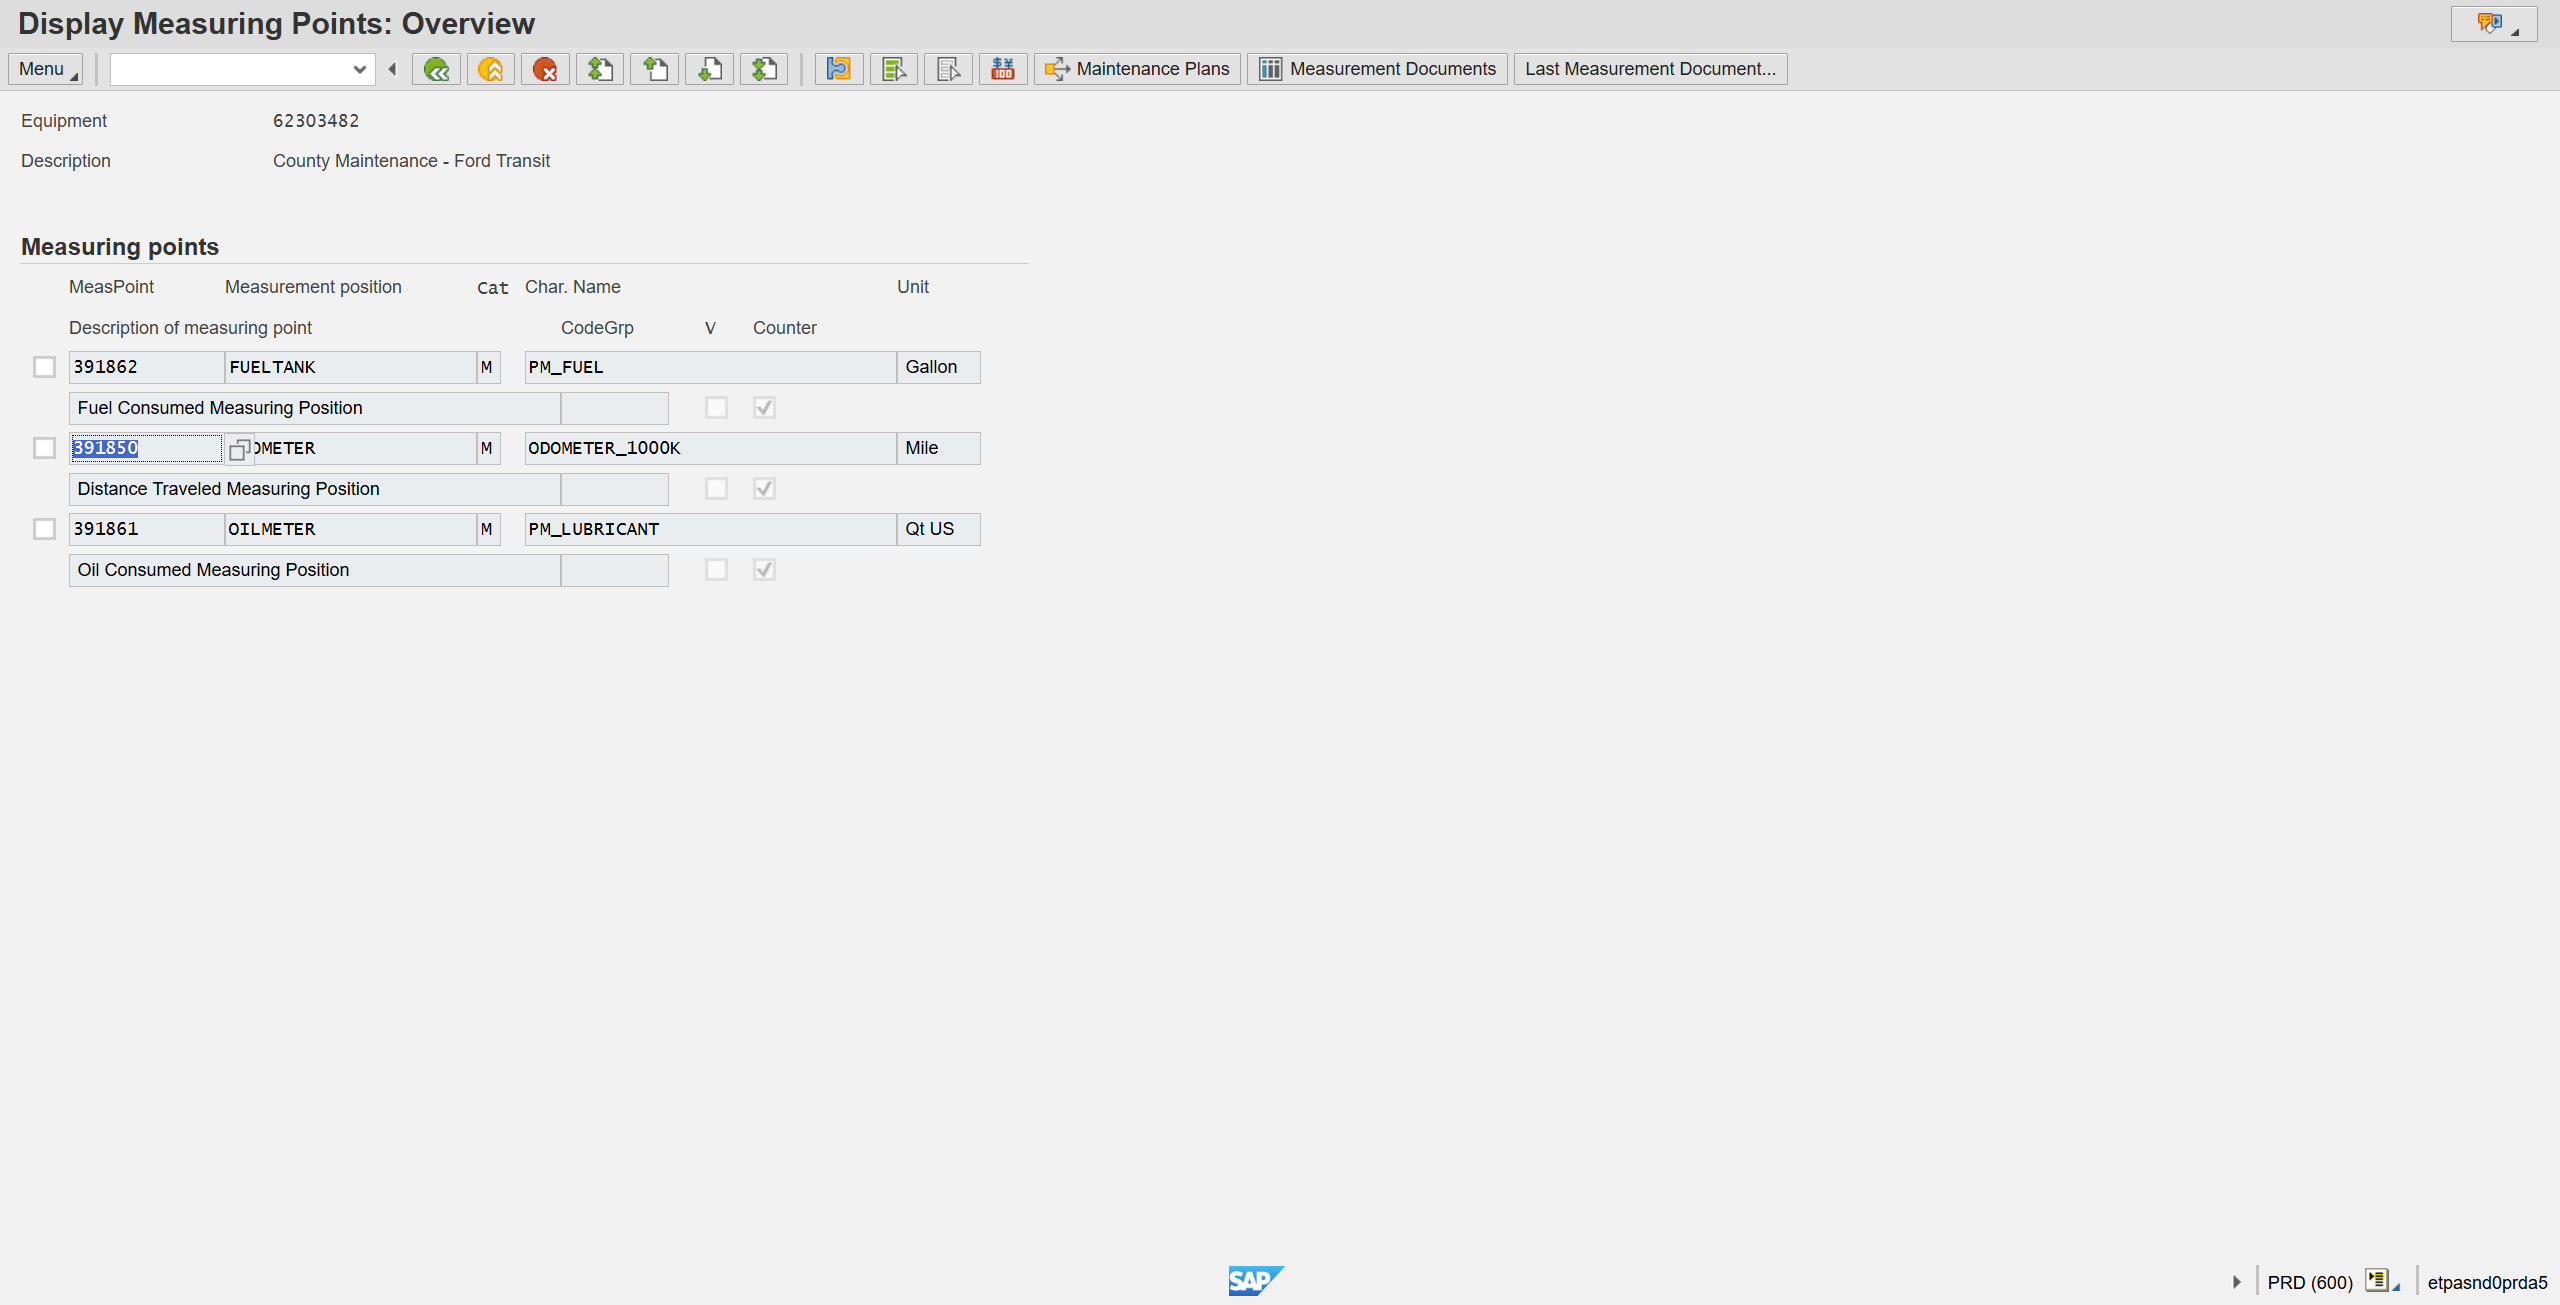2560x1305 pixels.
Task: Click the yellow Exit button
Action: (x=490, y=69)
